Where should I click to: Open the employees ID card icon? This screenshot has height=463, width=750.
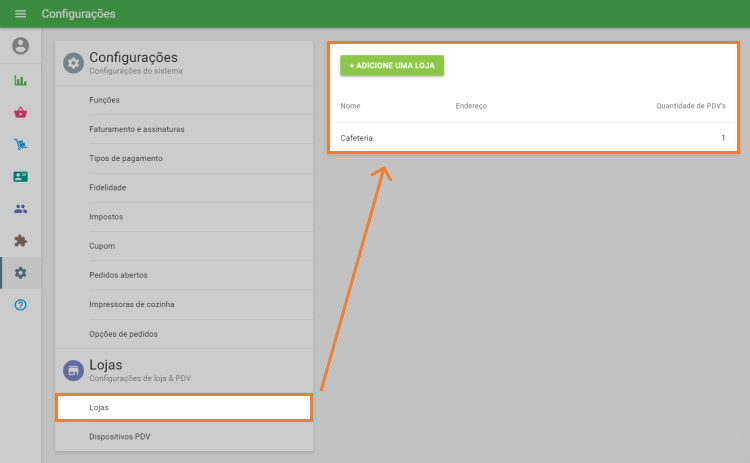[20, 176]
